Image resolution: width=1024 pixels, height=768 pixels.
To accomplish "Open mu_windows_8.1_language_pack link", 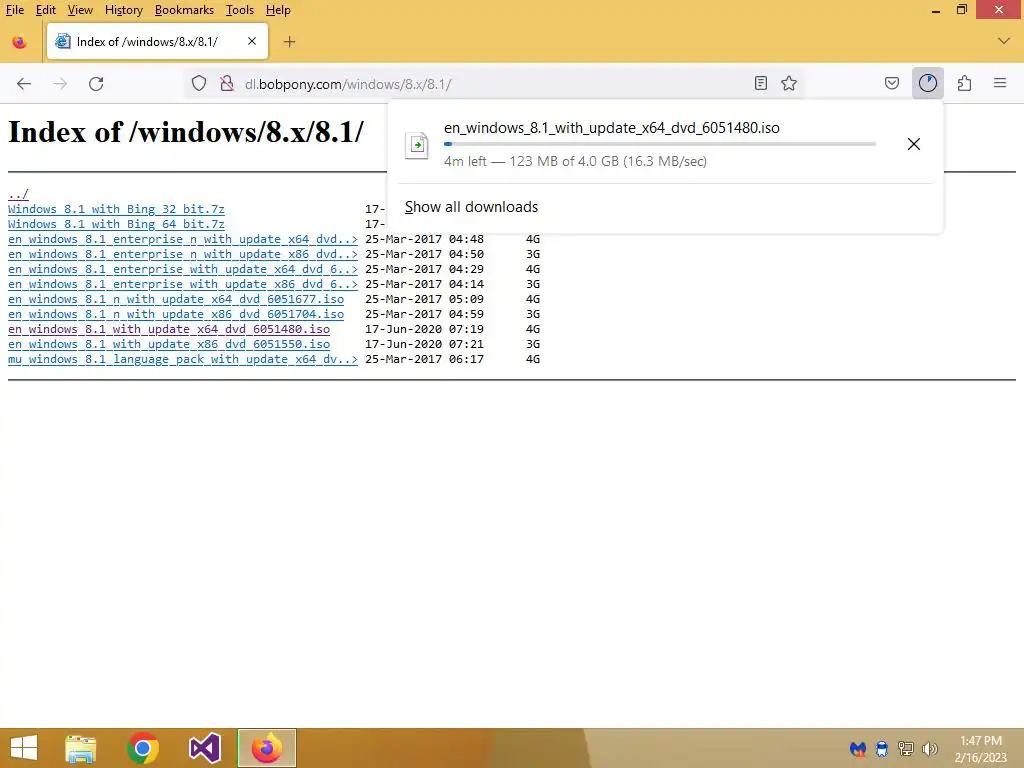I will [183, 359].
